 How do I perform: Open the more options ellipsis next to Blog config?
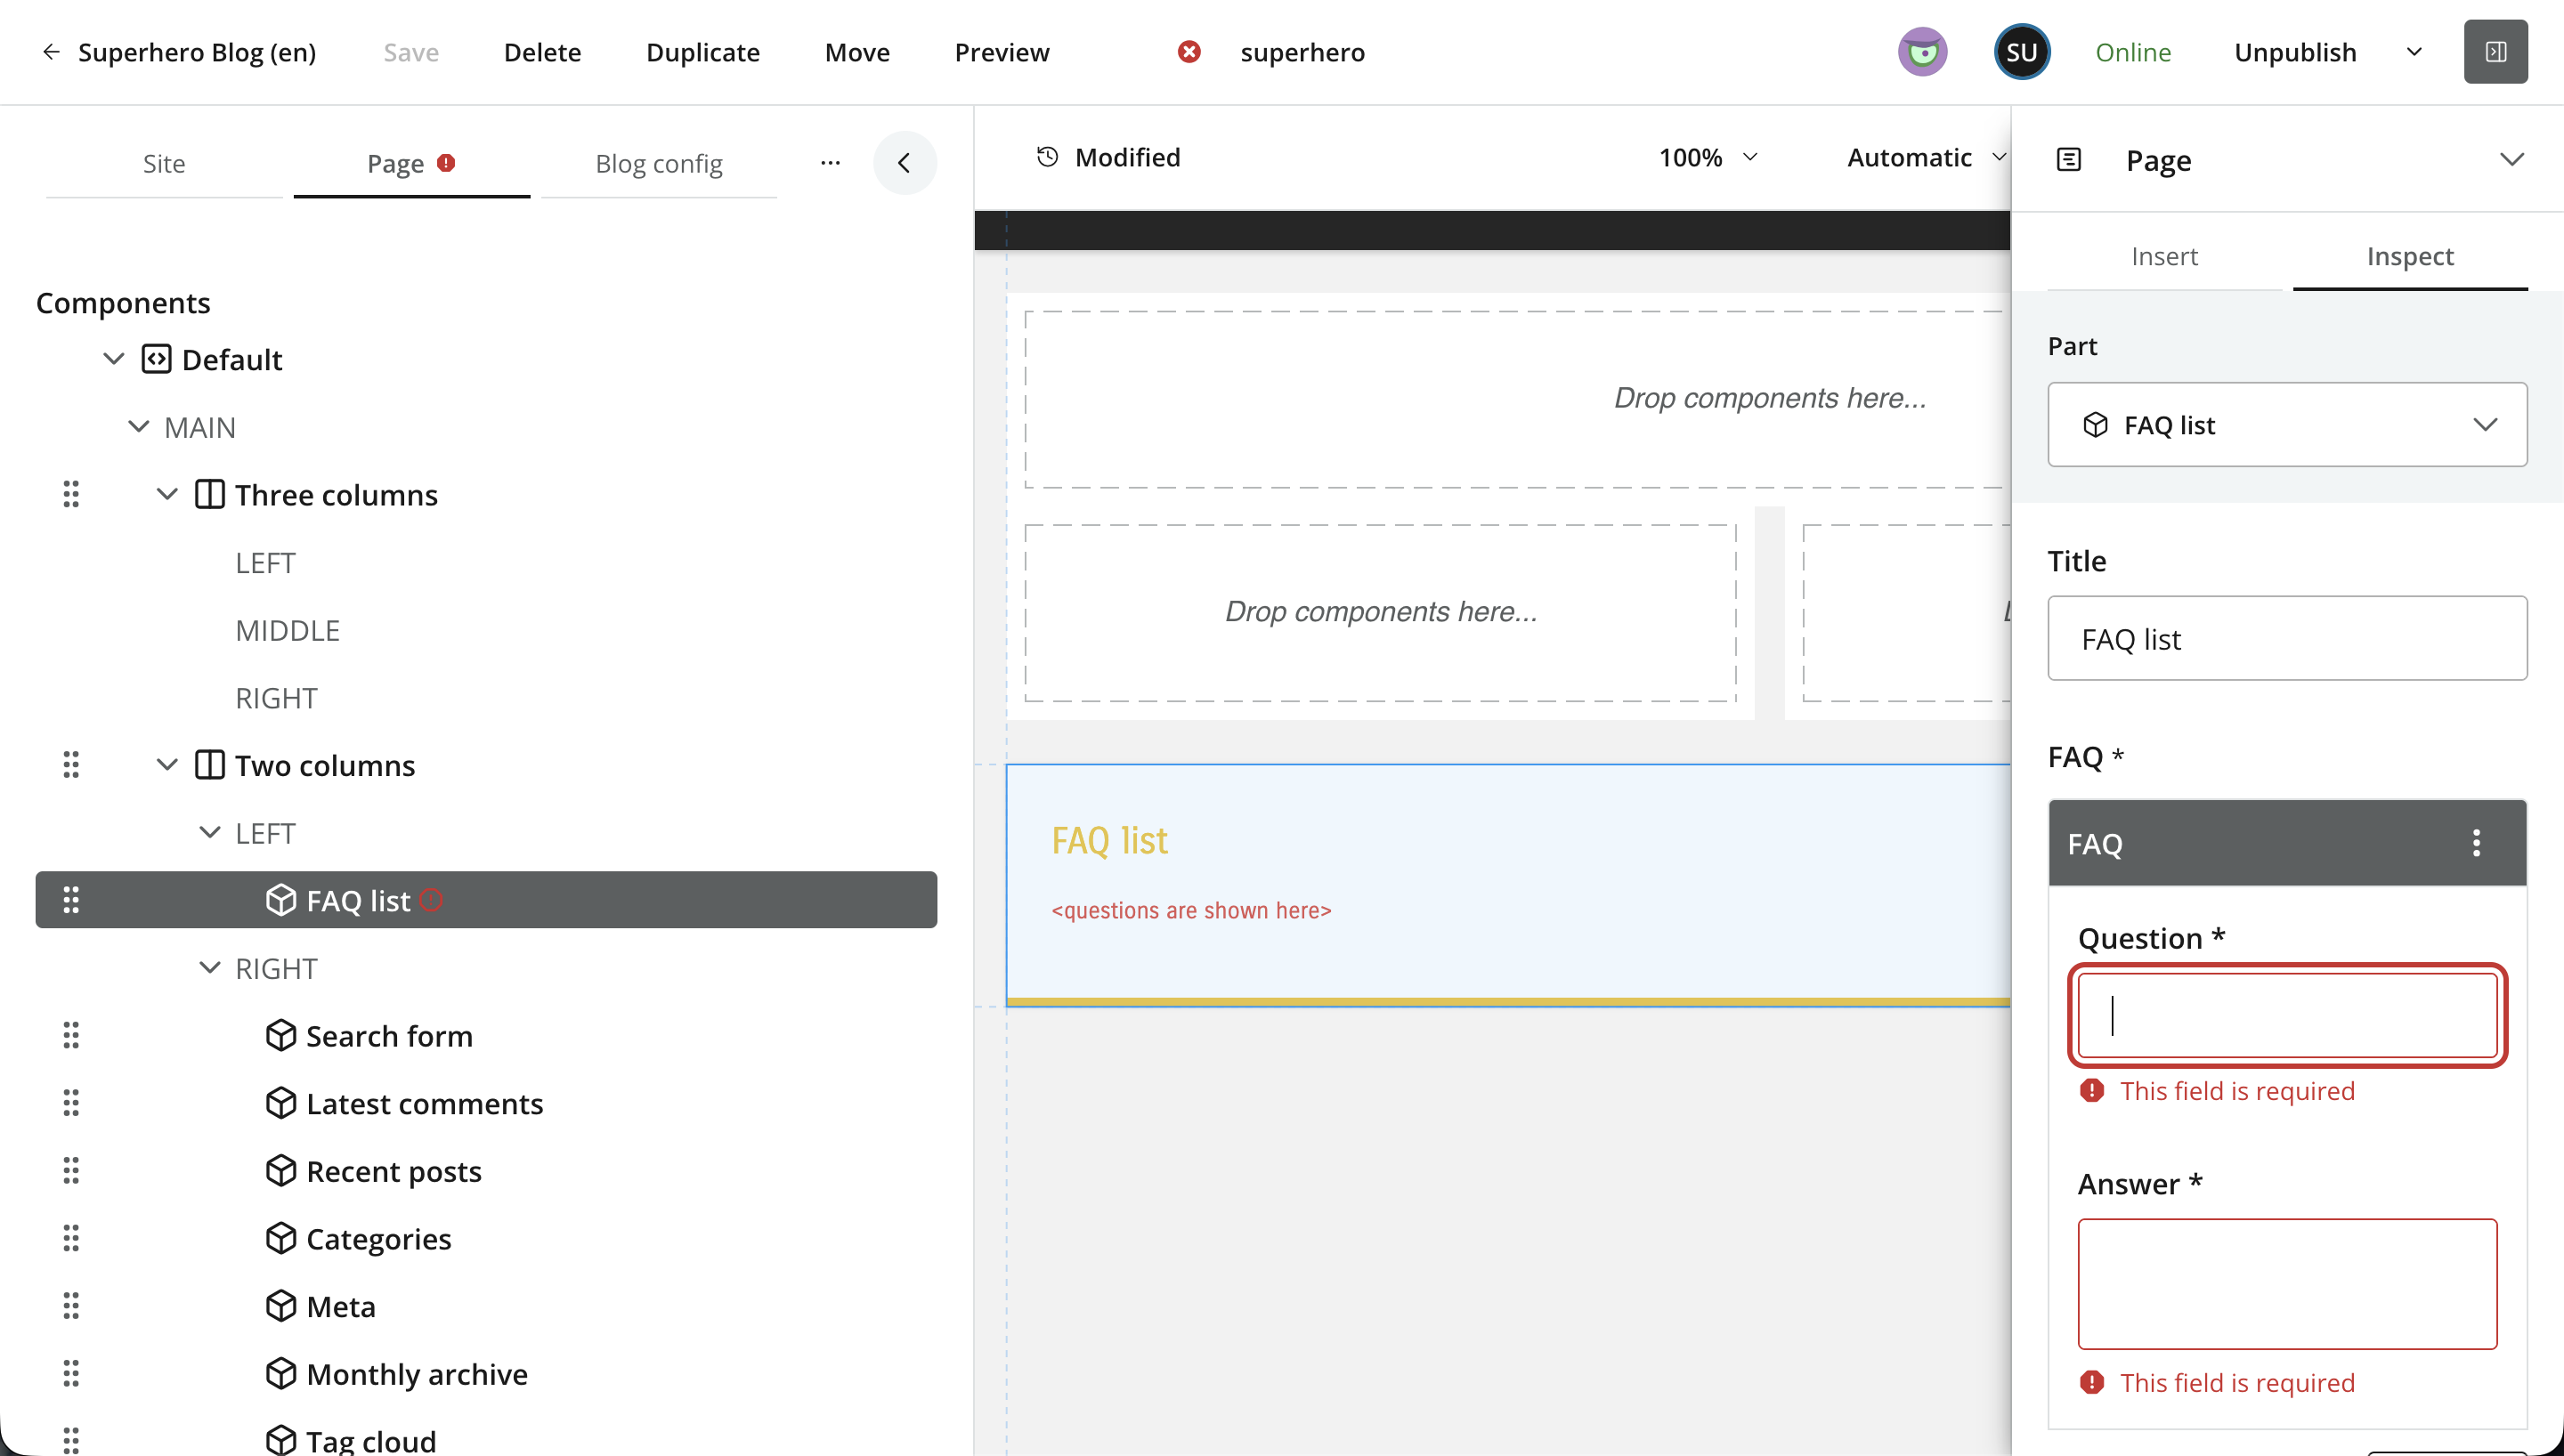830,163
